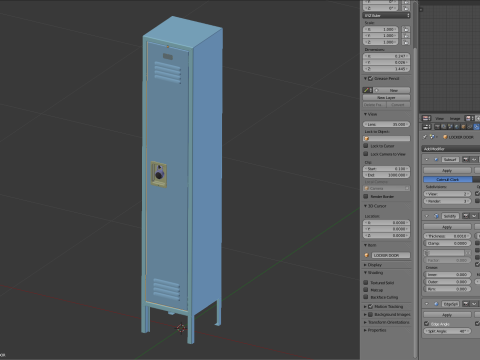Screen dimensions: 480x360
Task: Click the lock icon beside Scale Z
Action: point(406,42)
